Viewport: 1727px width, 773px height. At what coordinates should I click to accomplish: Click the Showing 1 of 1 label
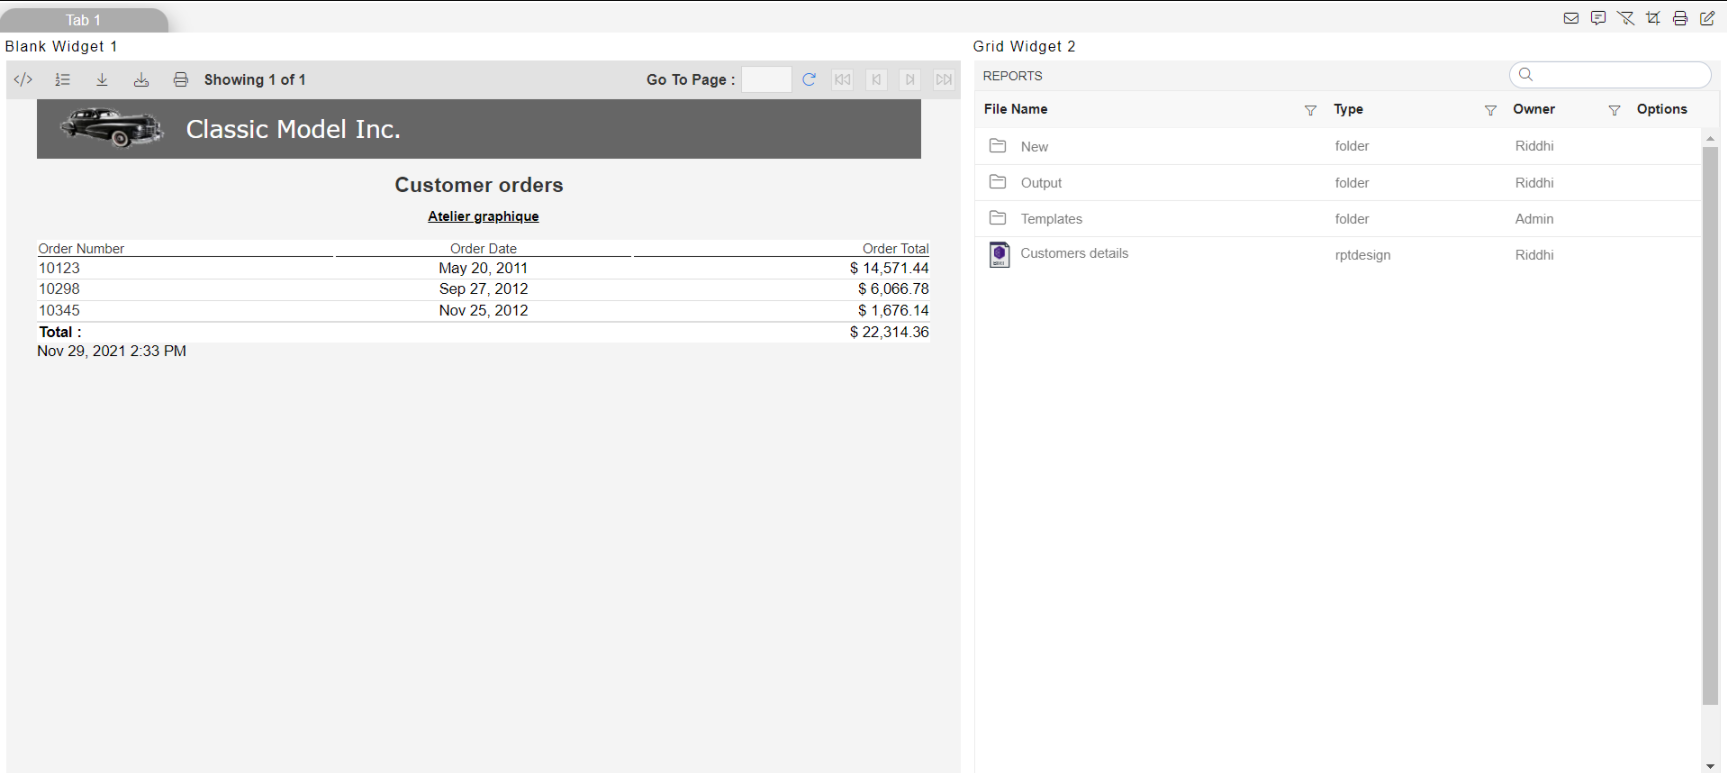(x=255, y=80)
